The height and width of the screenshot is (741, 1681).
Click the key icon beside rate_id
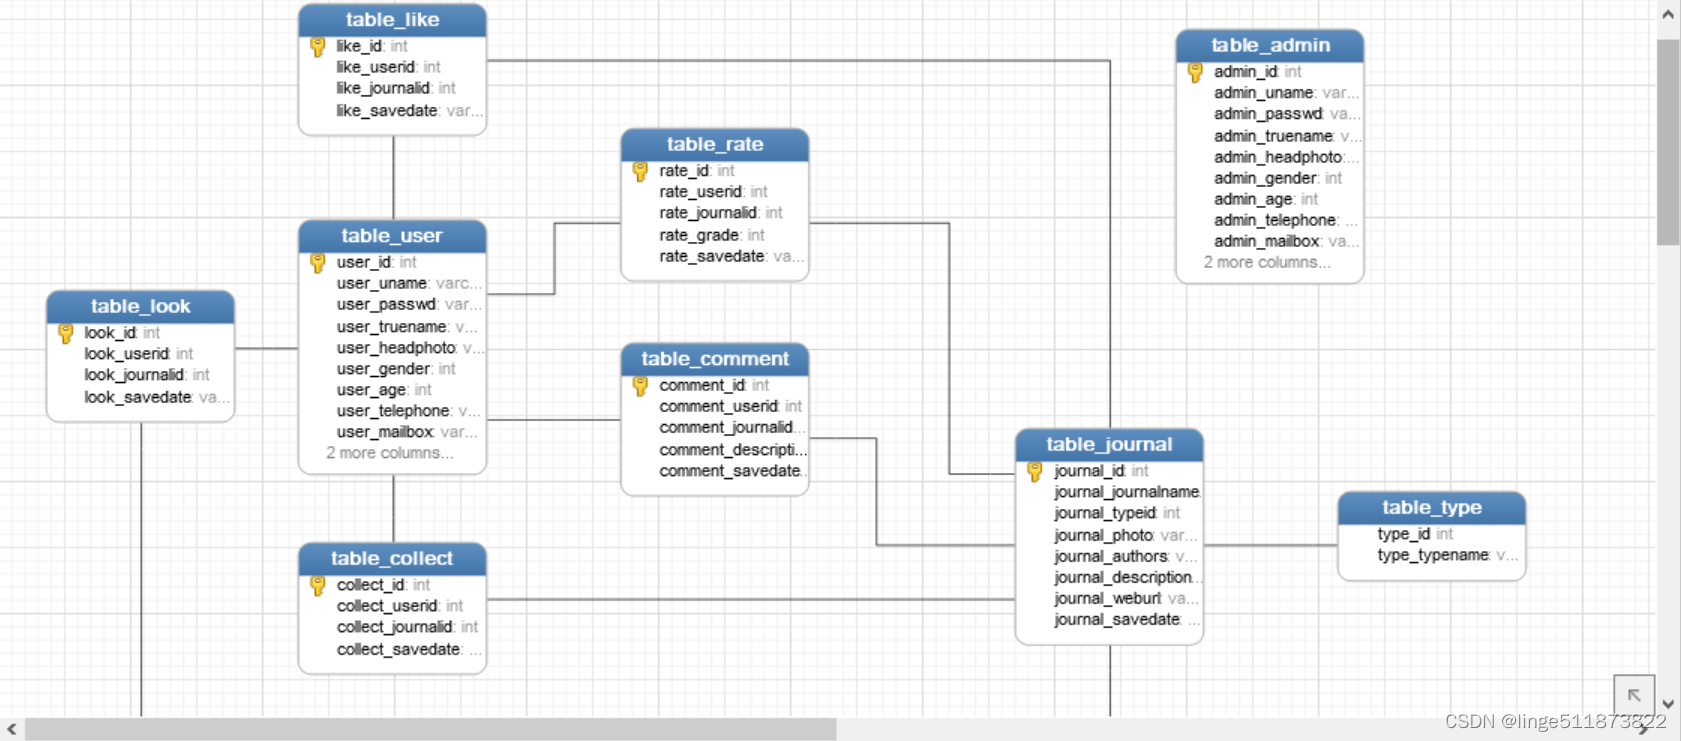click(641, 171)
